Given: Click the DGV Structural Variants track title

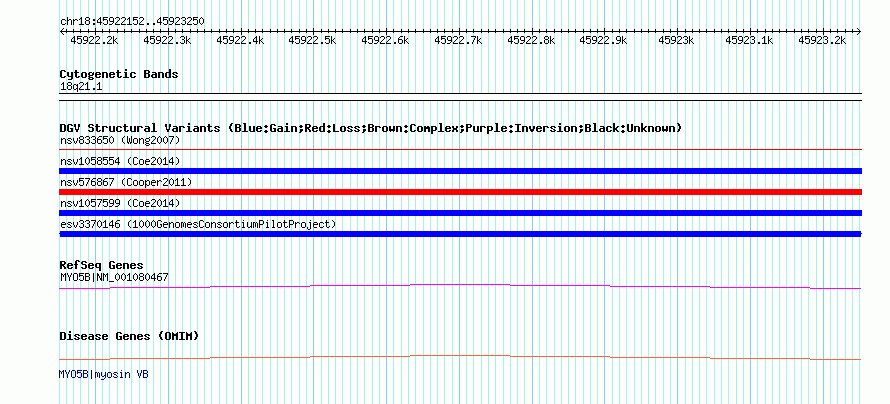Looking at the screenshot, I should coord(371,128).
